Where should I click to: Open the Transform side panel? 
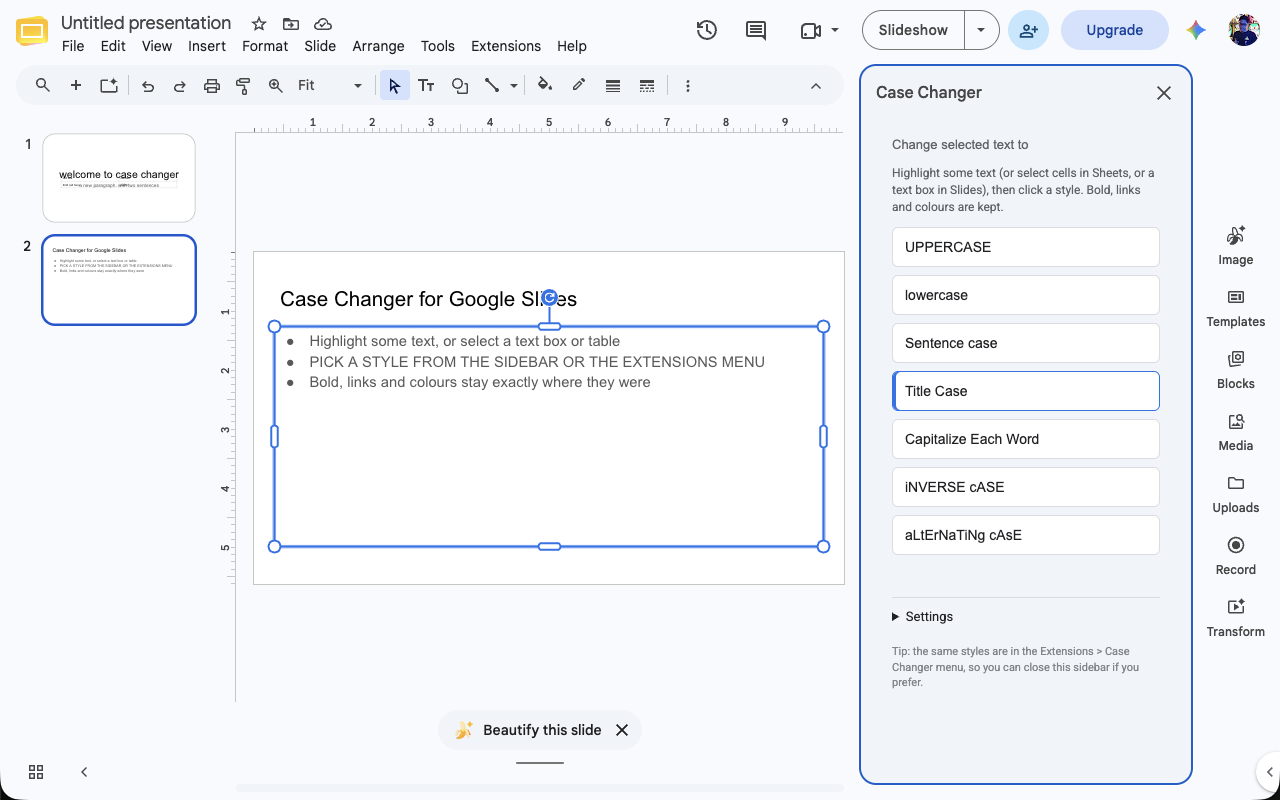pyautogui.click(x=1236, y=618)
